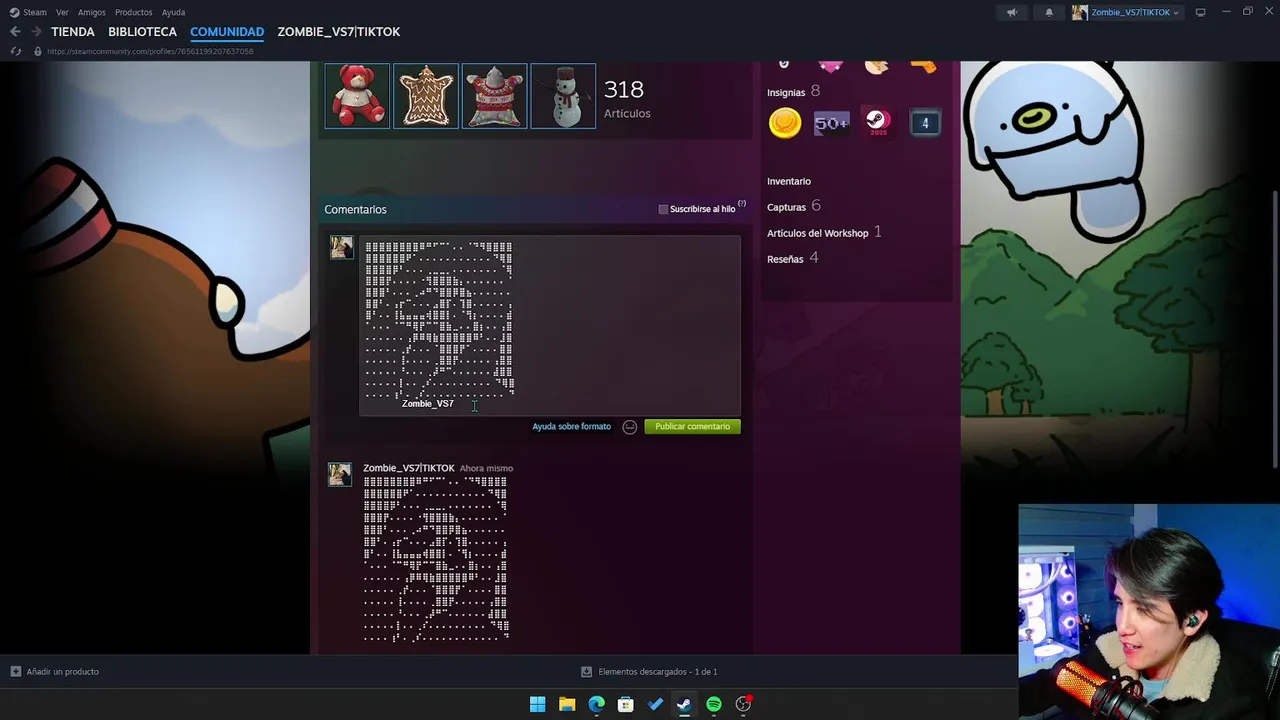Image resolution: width=1280 pixels, height=720 pixels.
Task: Click the steamcommunity profile URL bar
Action: 150,51
